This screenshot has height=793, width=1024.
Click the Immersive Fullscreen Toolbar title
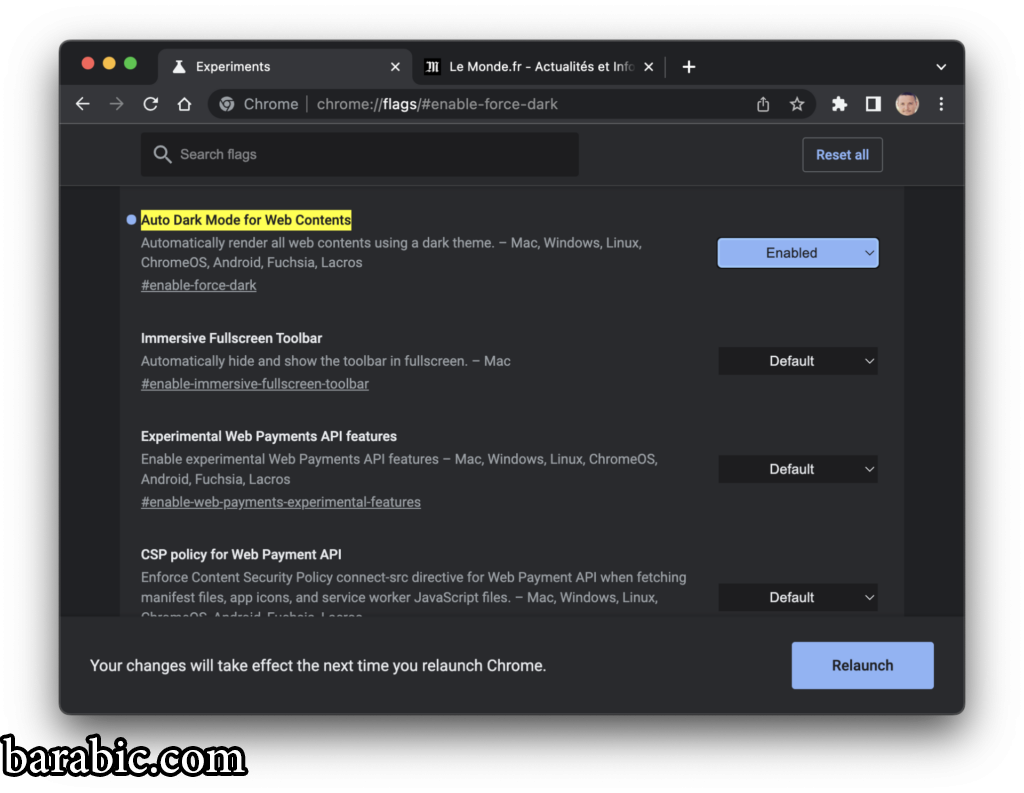pos(232,338)
